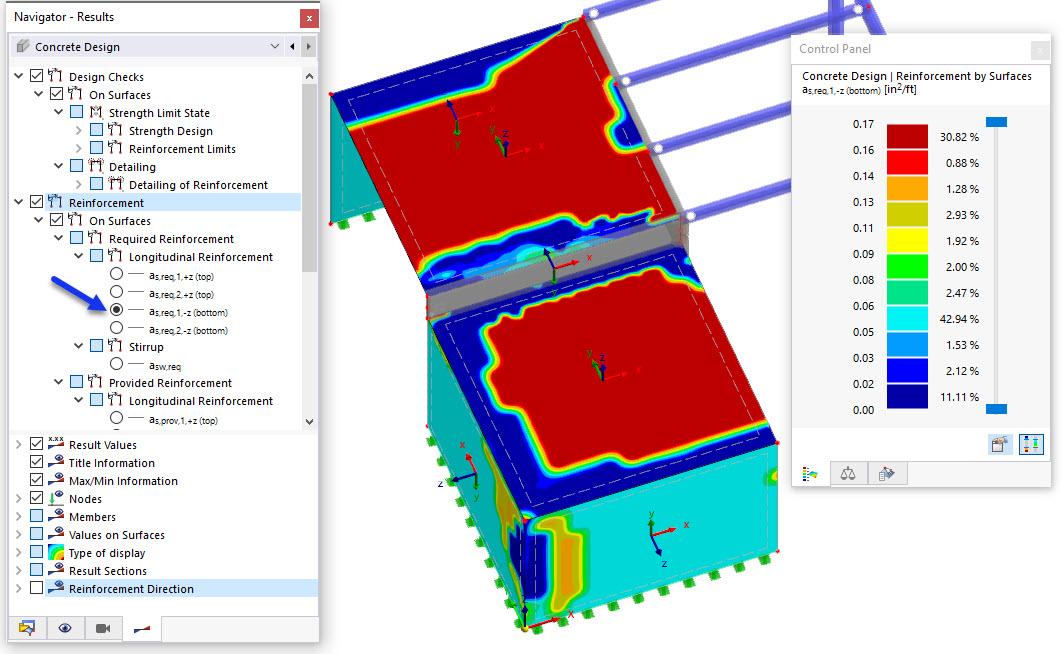Uncheck the Reinforcement checkbox
Screen dimensions: 1063x654
[x=37, y=202]
